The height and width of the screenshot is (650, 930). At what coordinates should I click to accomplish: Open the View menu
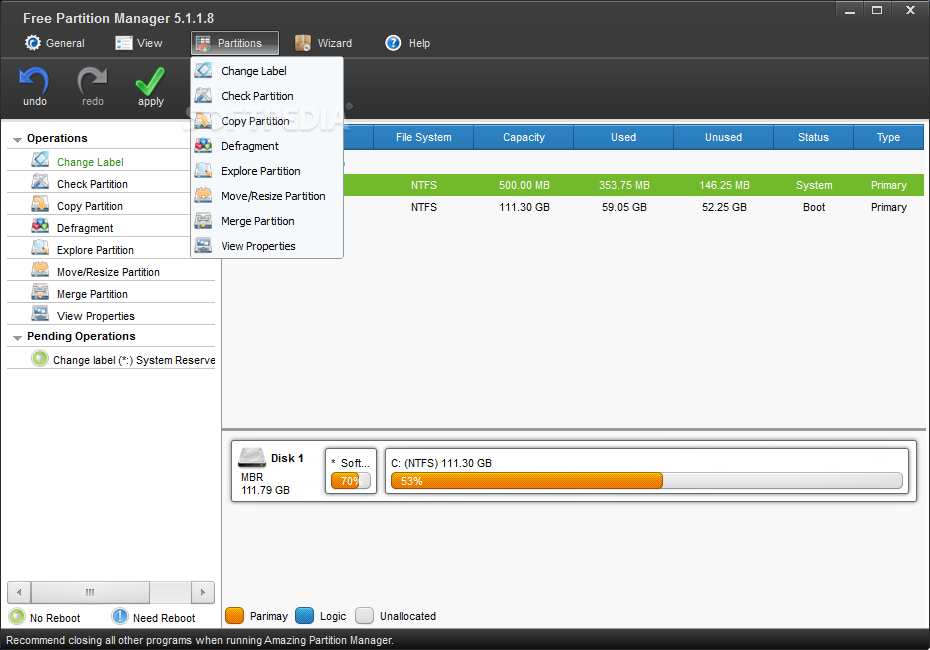(x=139, y=43)
